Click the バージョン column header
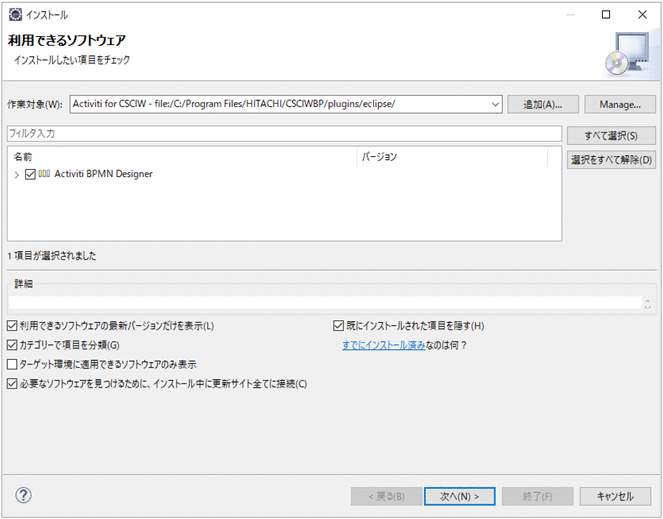Viewport: 663px width, 519px height. (x=452, y=157)
